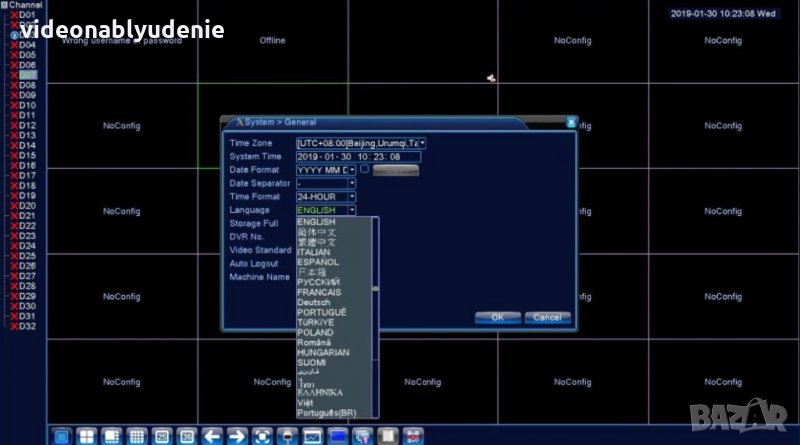This screenshot has height=445, width=800.
Task: Switch to single-channel view icon
Action: [x=61, y=436]
